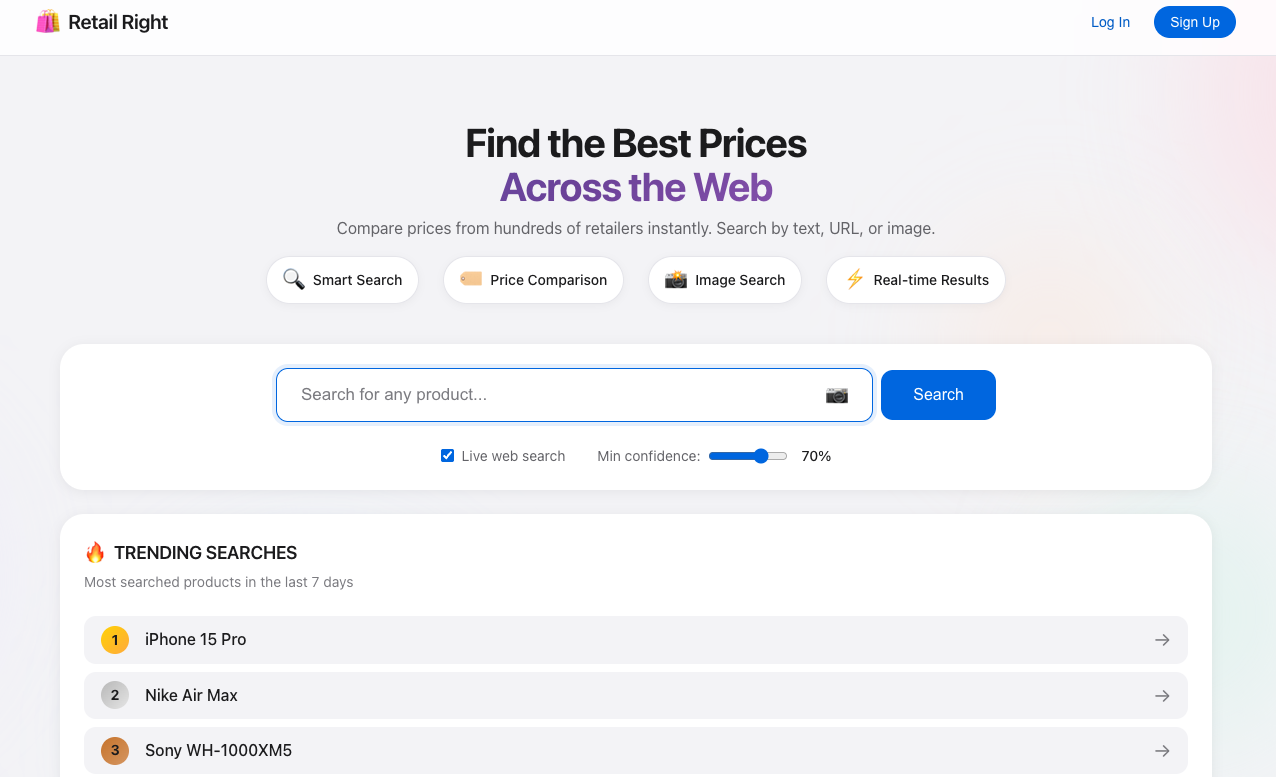Image resolution: width=1276 pixels, height=777 pixels.
Task: Select the iPhone 15 Pro trending search
Action: point(635,639)
